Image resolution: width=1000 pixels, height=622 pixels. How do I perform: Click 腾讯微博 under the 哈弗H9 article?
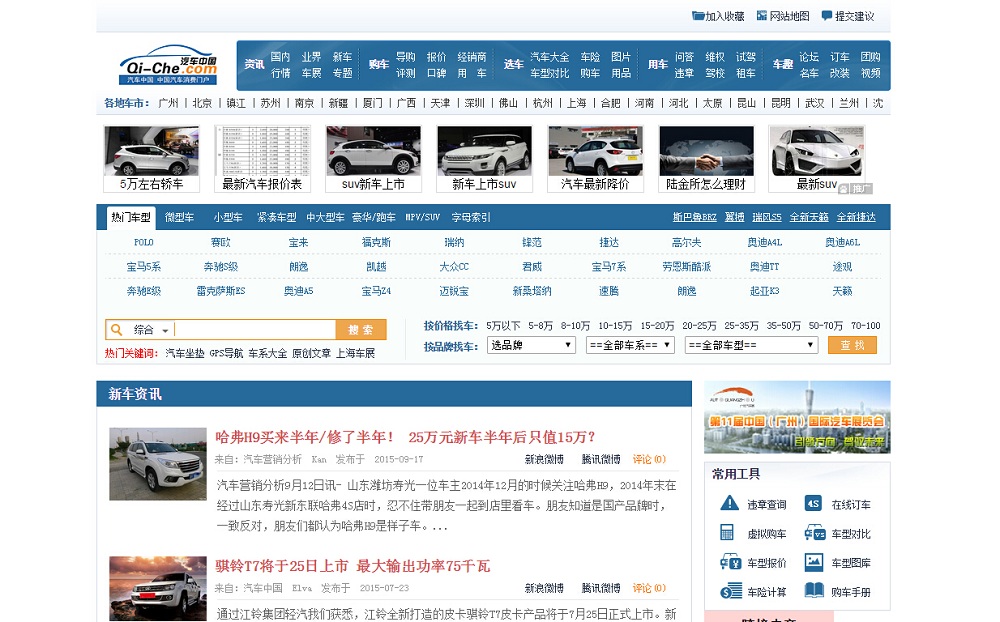[601, 459]
